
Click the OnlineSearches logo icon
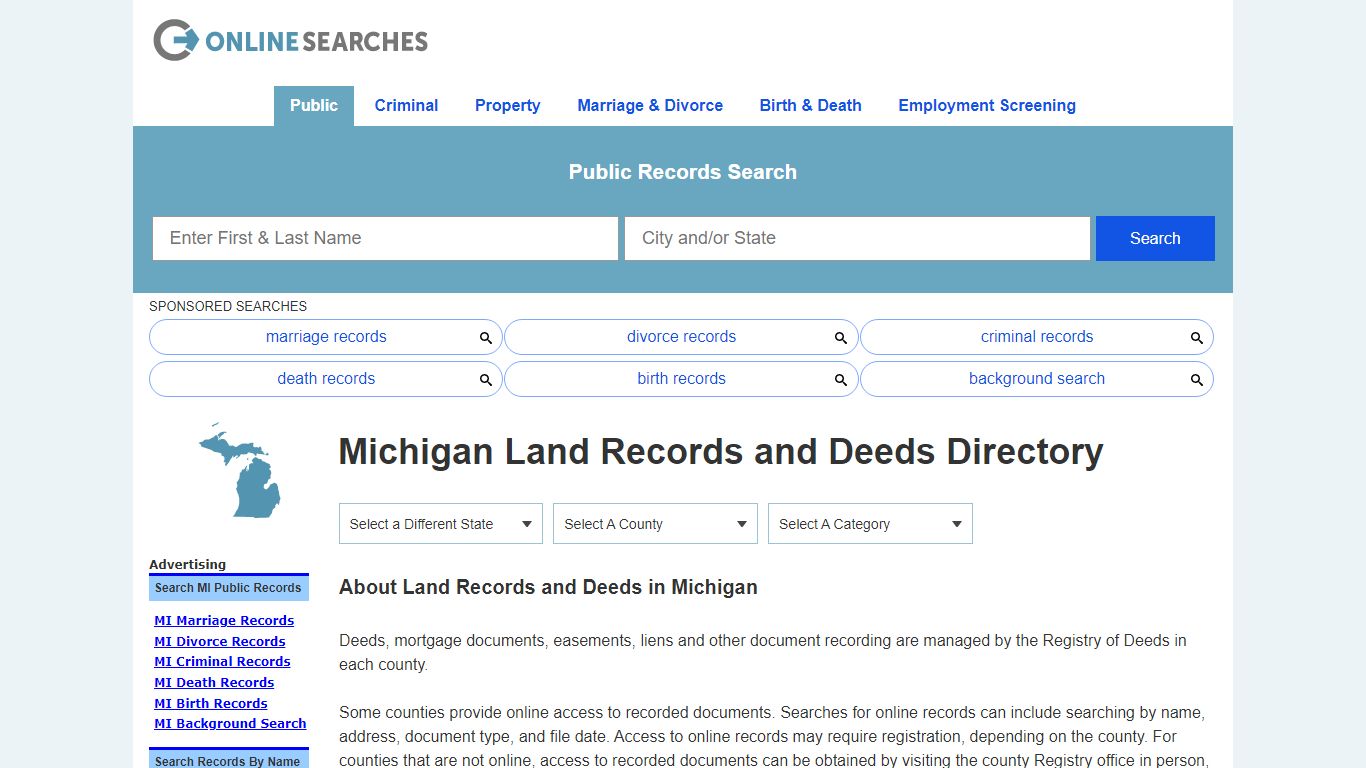(175, 40)
